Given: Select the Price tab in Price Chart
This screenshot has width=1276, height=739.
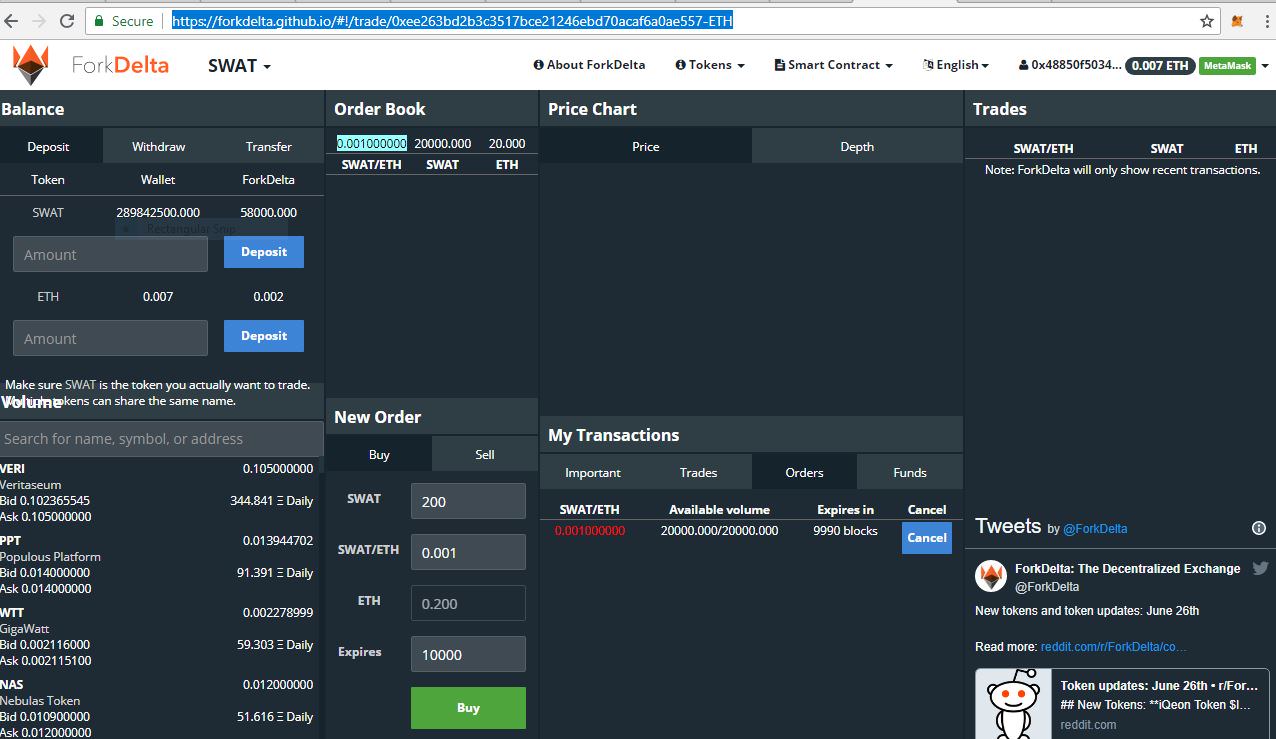Looking at the screenshot, I should tap(646, 146).
